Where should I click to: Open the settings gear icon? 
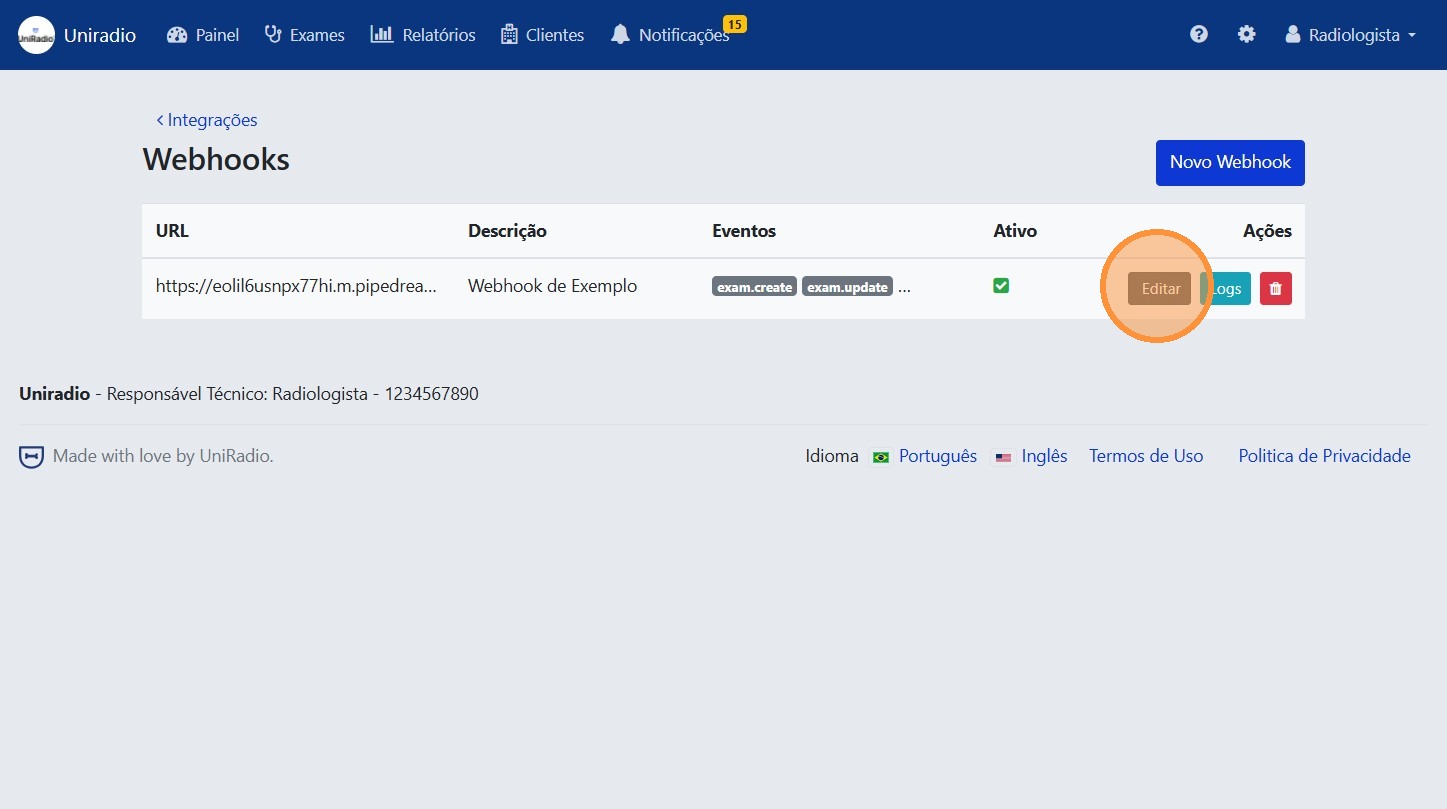tap(1246, 33)
